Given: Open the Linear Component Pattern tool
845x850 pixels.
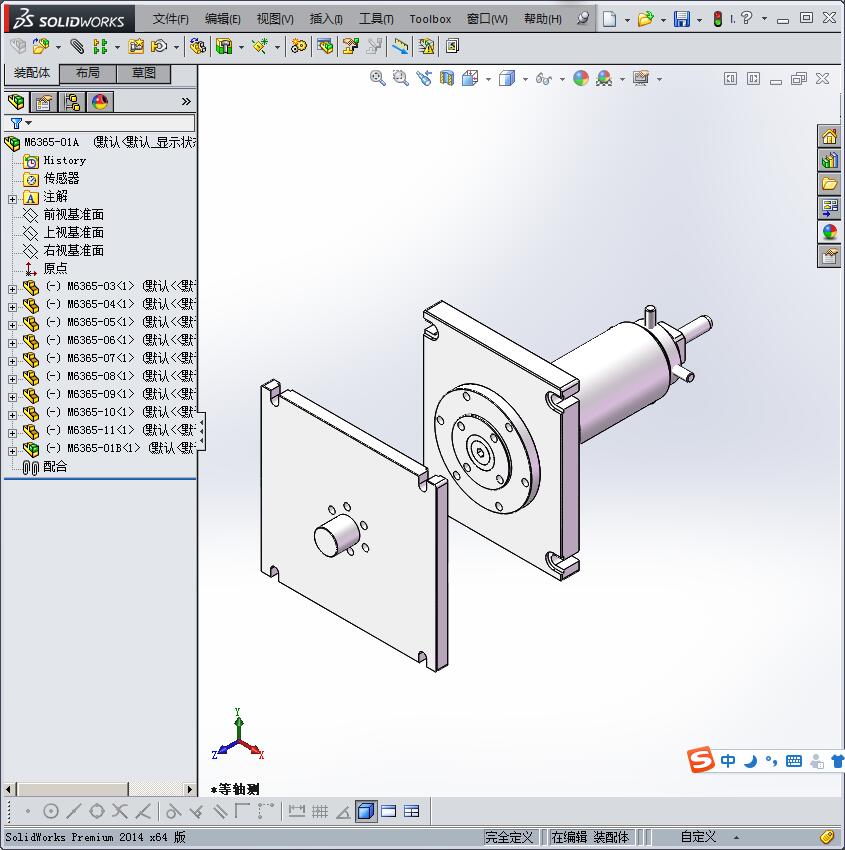Looking at the screenshot, I should click(100, 47).
